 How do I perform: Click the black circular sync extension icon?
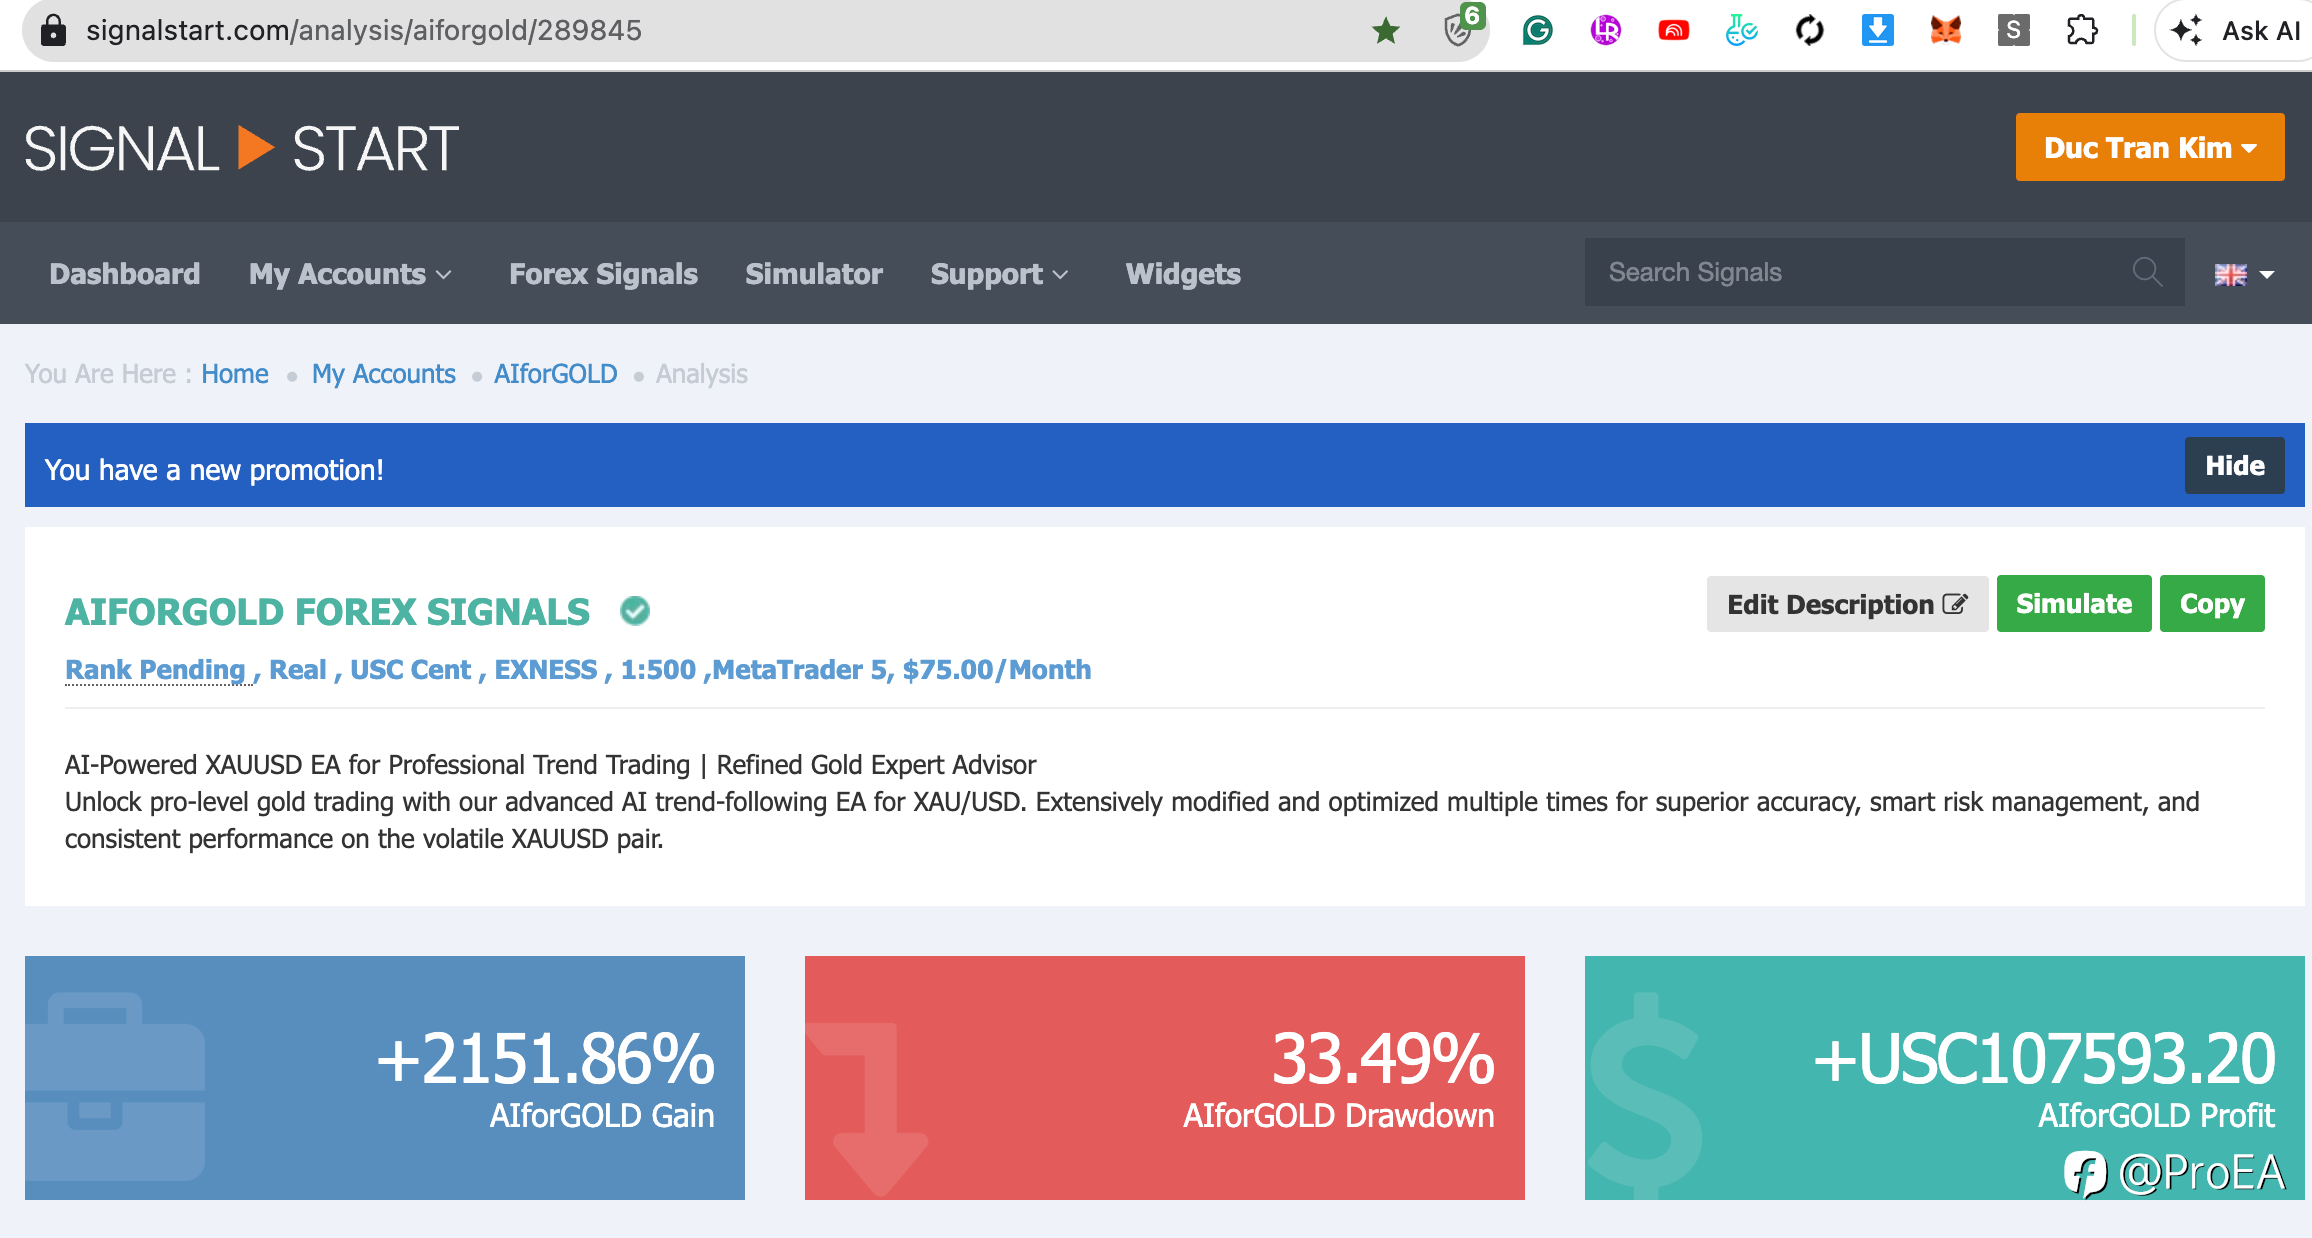pos(1809,31)
